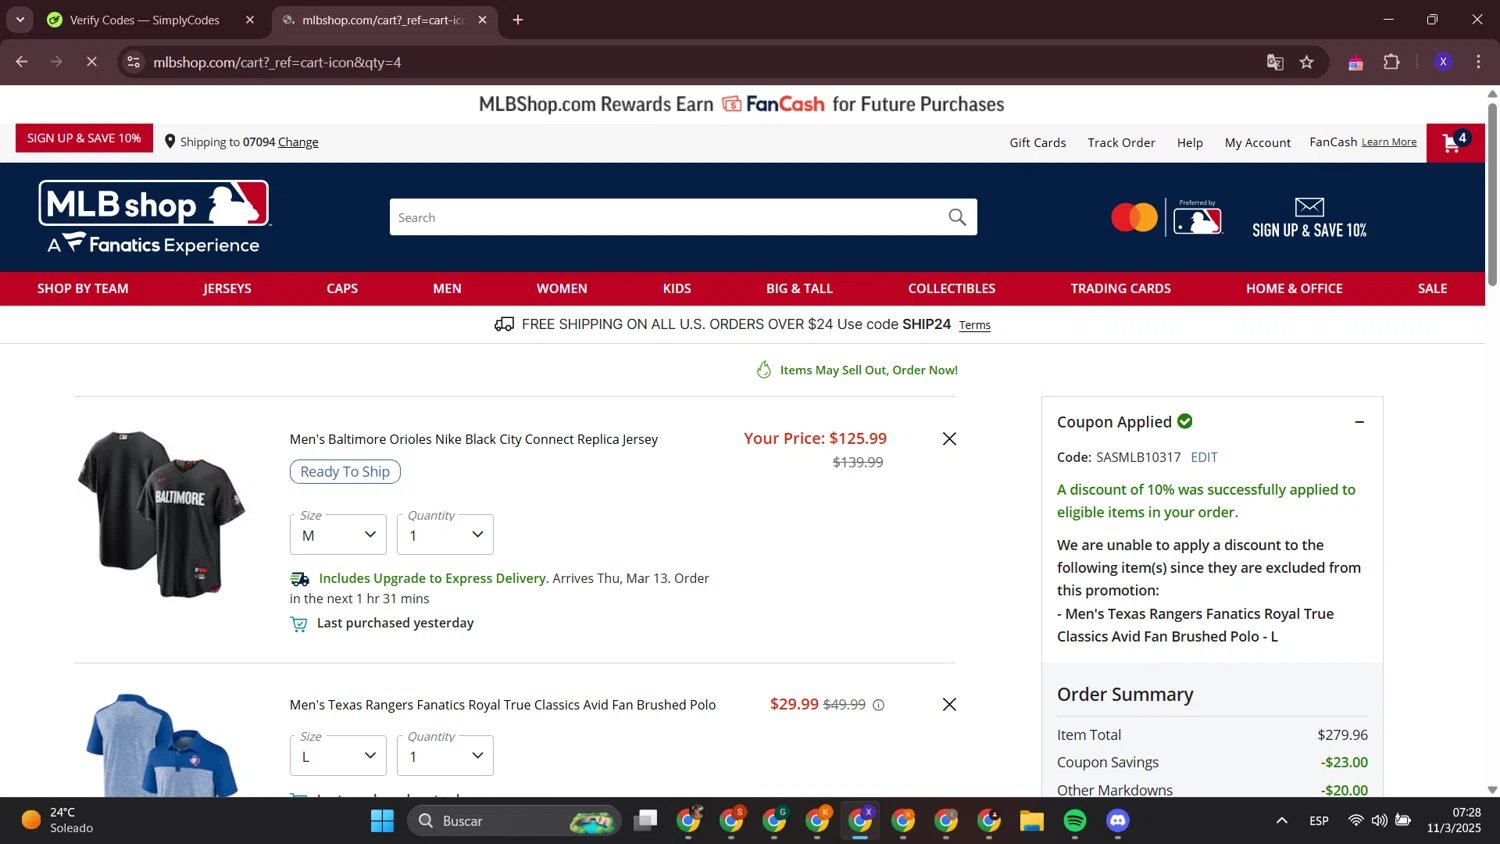
Task: Click the envelope Sign Up & Save 10% icon
Action: click(x=1309, y=217)
